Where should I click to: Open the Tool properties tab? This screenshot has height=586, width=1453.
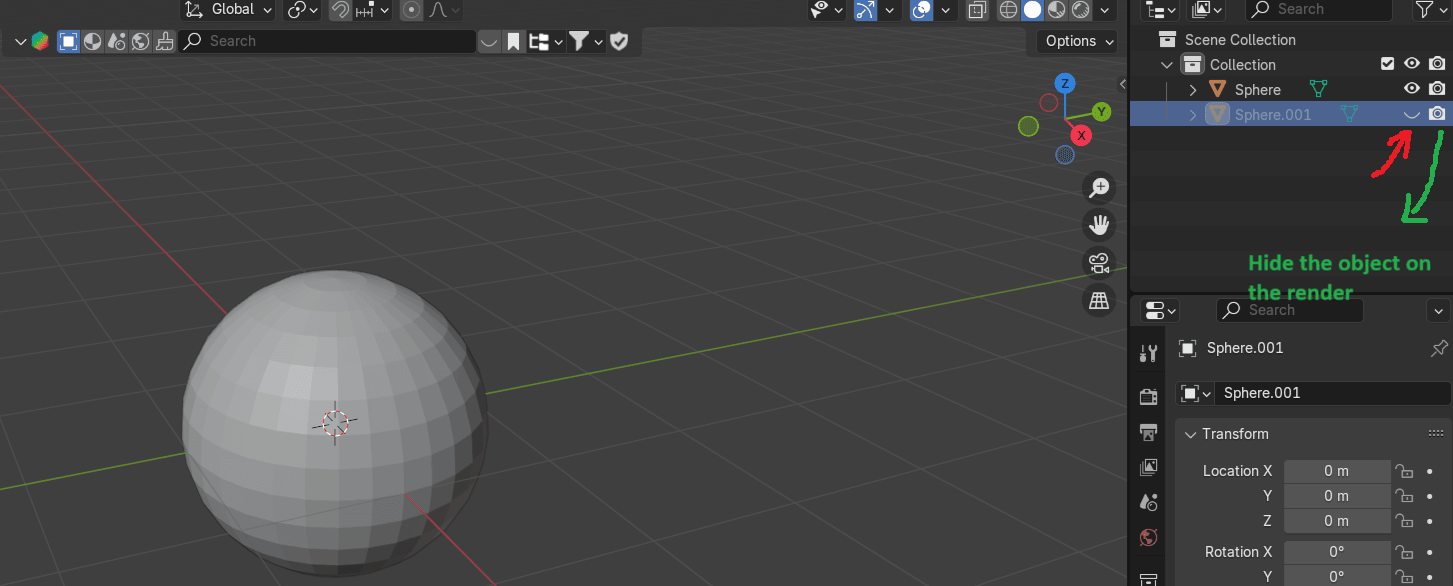(x=1149, y=353)
